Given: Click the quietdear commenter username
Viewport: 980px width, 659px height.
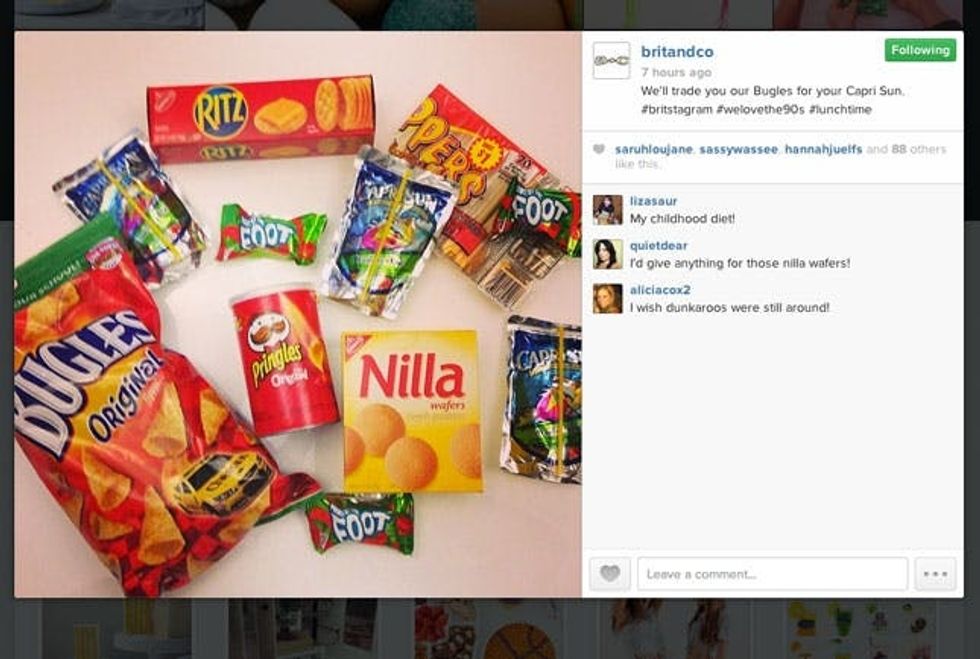Looking at the screenshot, I should 658,246.
